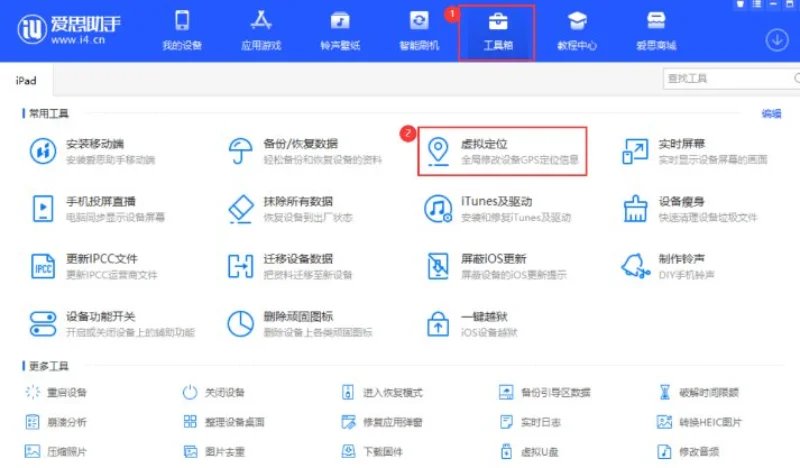The height and width of the screenshot is (468, 800).
Task: Choose 进入恢复模式
Action: click(382, 392)
